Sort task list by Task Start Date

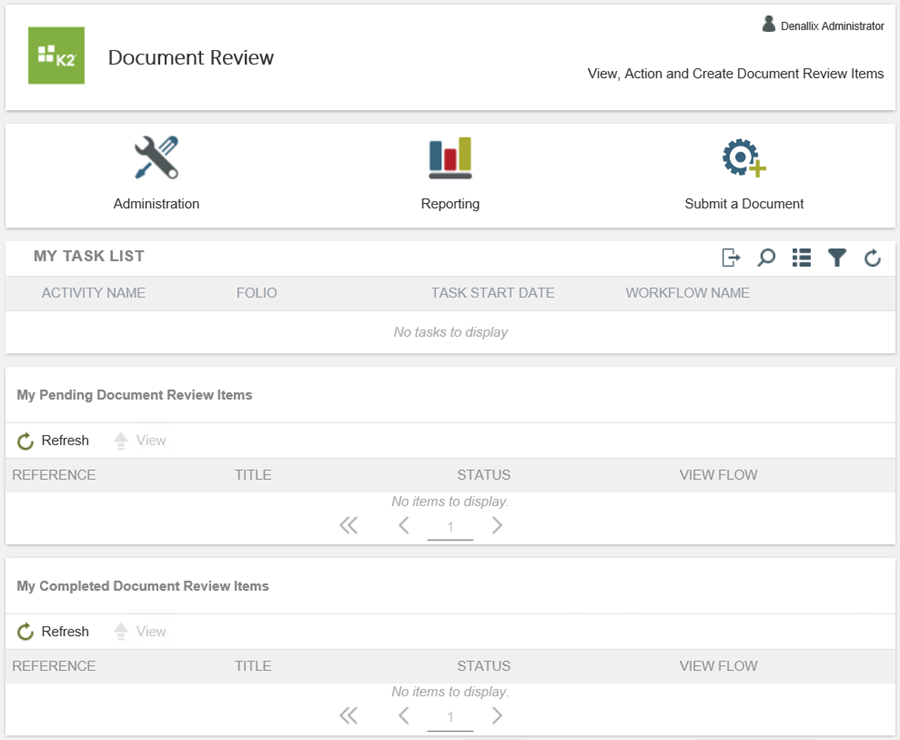click(x=492, y=293)
